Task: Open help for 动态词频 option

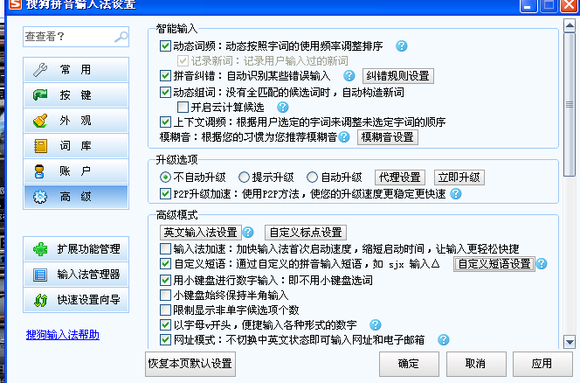Action: tap(401, 46)
